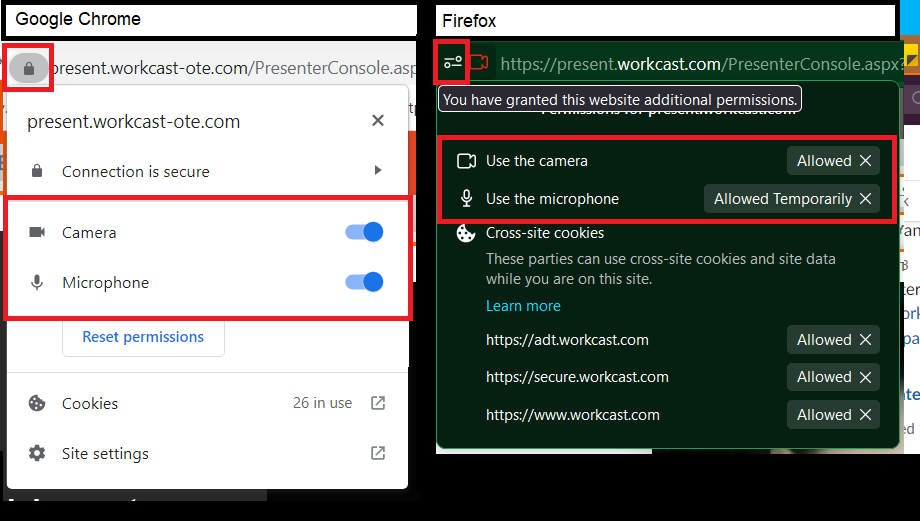Click the Use the microphone label
This screenshot has width=920, height=521.
(552, 199)
